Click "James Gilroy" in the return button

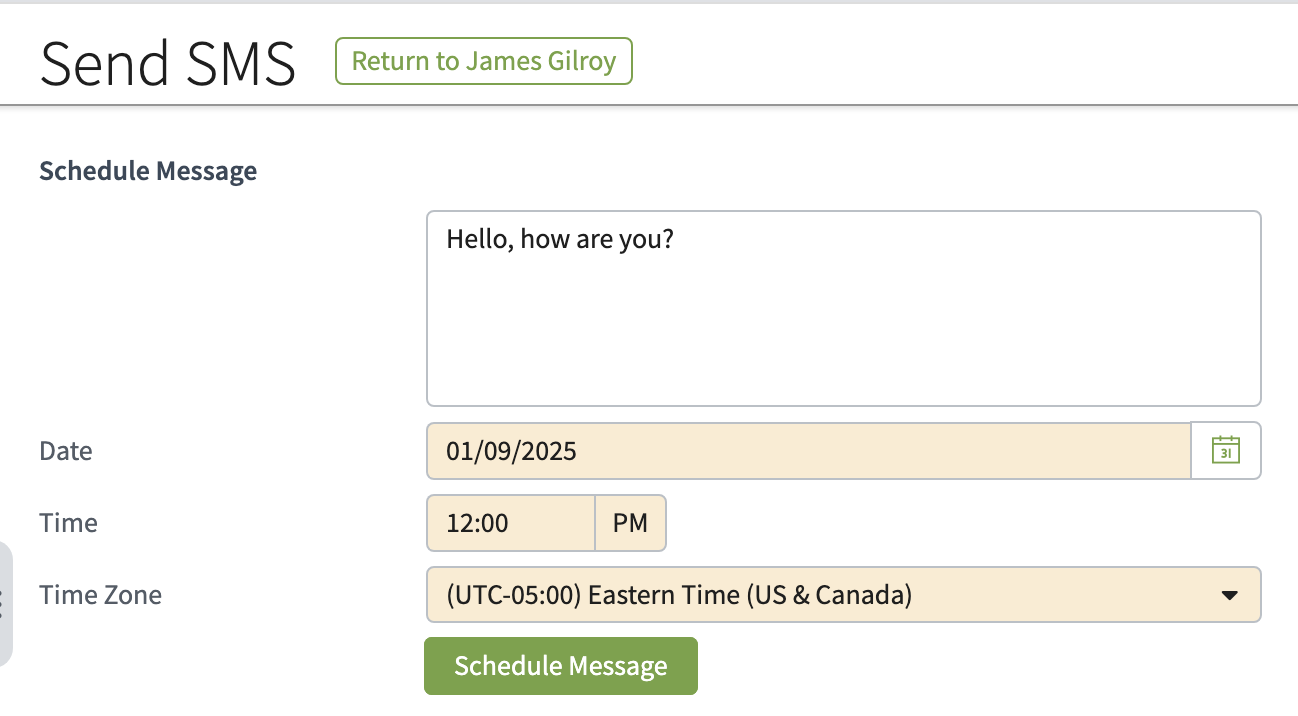[x=541, y=62]
